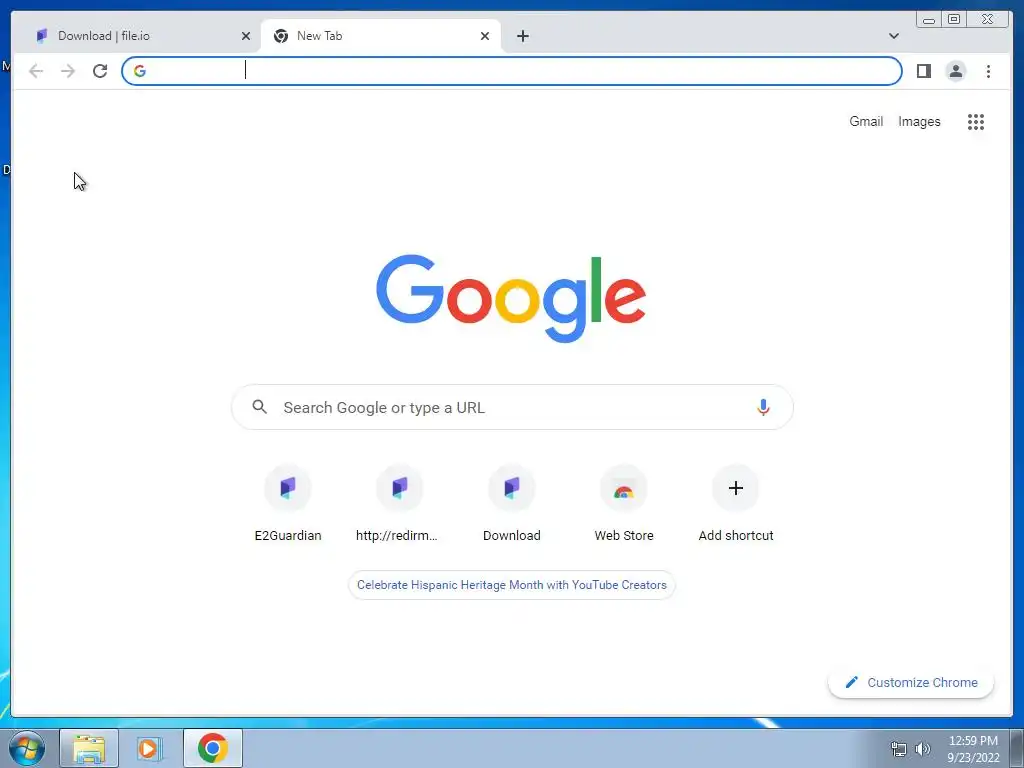Open the Images link
The width and height of the screenshot is (1024, 768).
coord(919,121)
